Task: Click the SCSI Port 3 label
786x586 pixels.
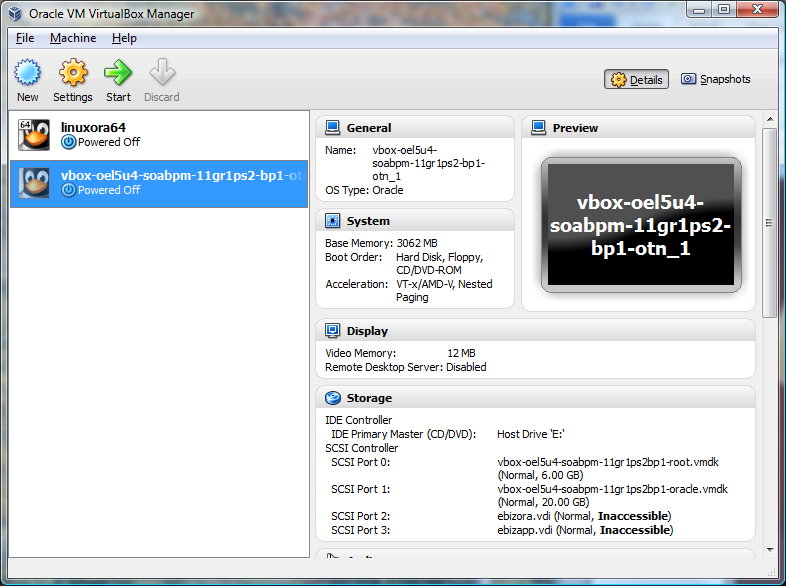Action: [360, 530]
